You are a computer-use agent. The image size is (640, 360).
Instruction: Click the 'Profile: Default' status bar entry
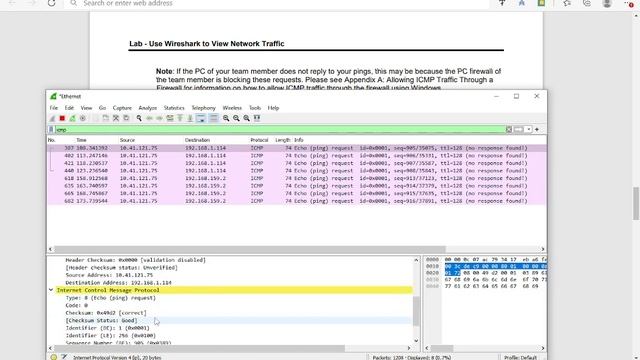coord(520,358)
